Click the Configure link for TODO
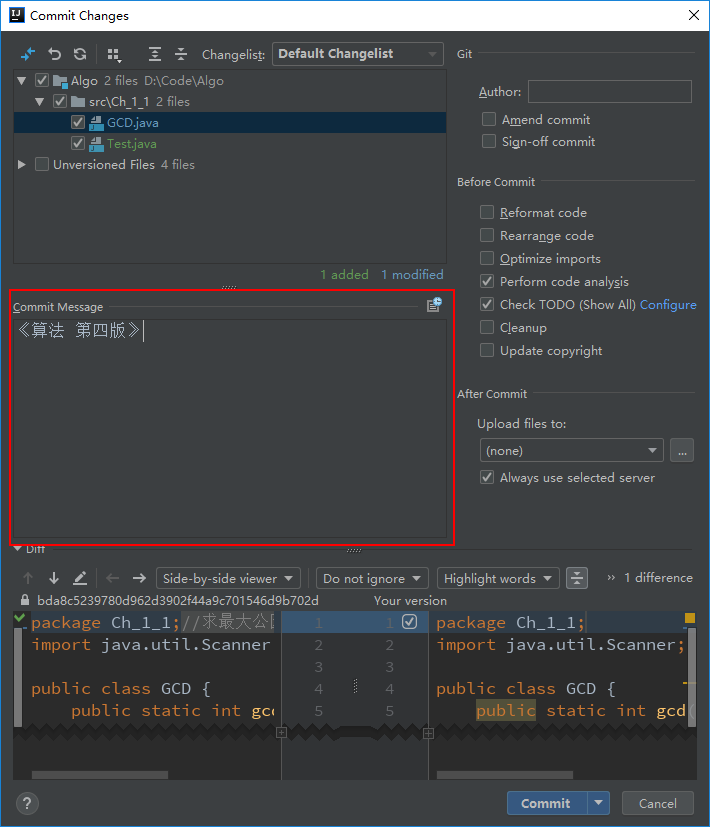710x827 pixels. (x=668, y=305)
